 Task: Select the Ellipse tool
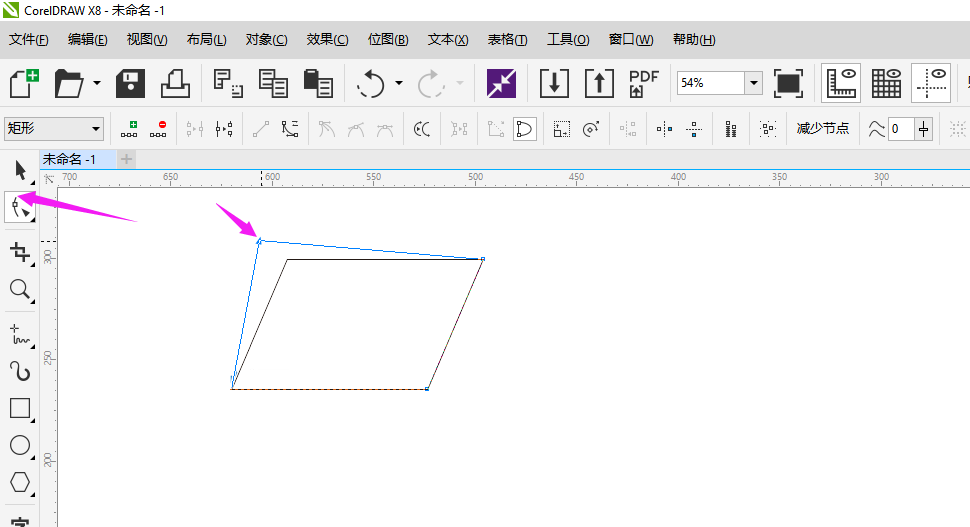tap(20, 446)
